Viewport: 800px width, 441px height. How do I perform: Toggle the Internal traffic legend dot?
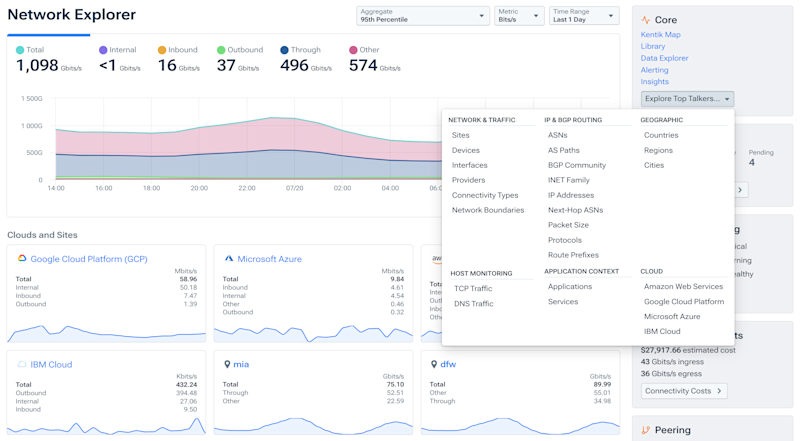click(x=103, y=50)
